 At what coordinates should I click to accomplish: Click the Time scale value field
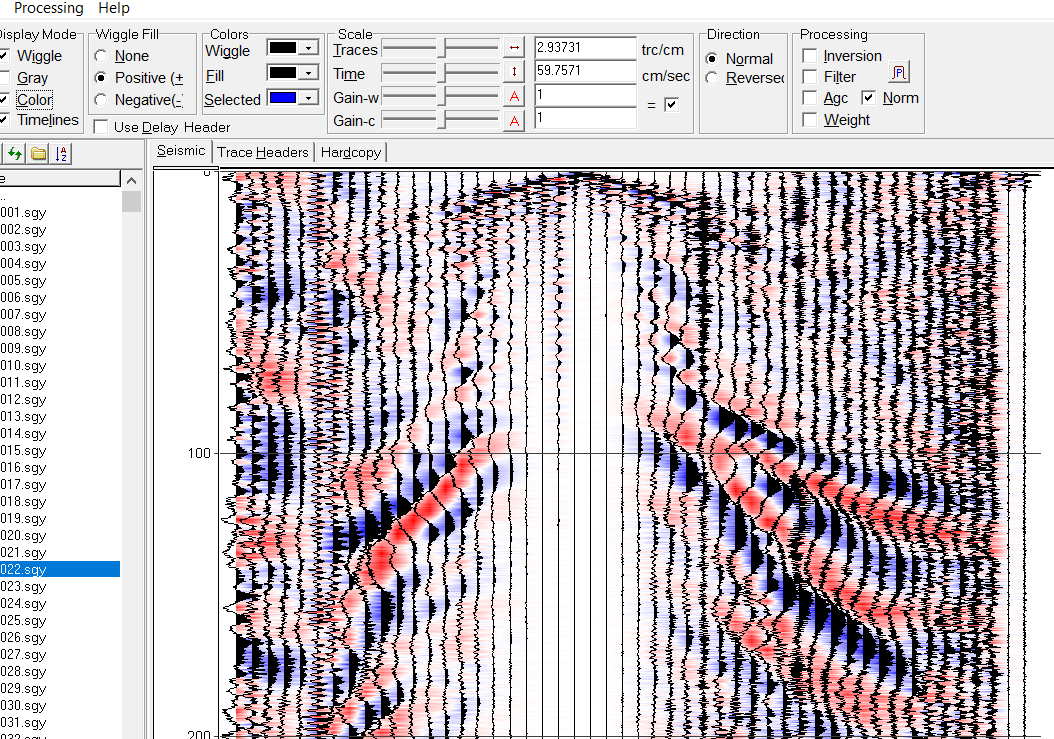pos(585,72)
